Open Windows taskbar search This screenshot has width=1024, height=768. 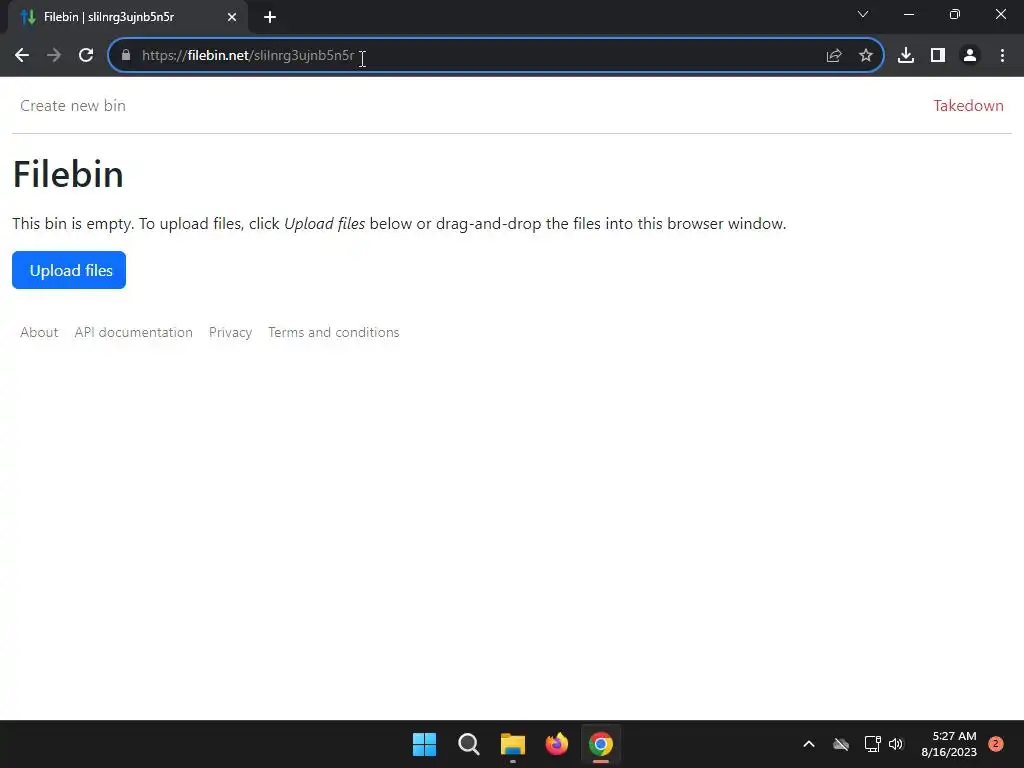[468, 744]
